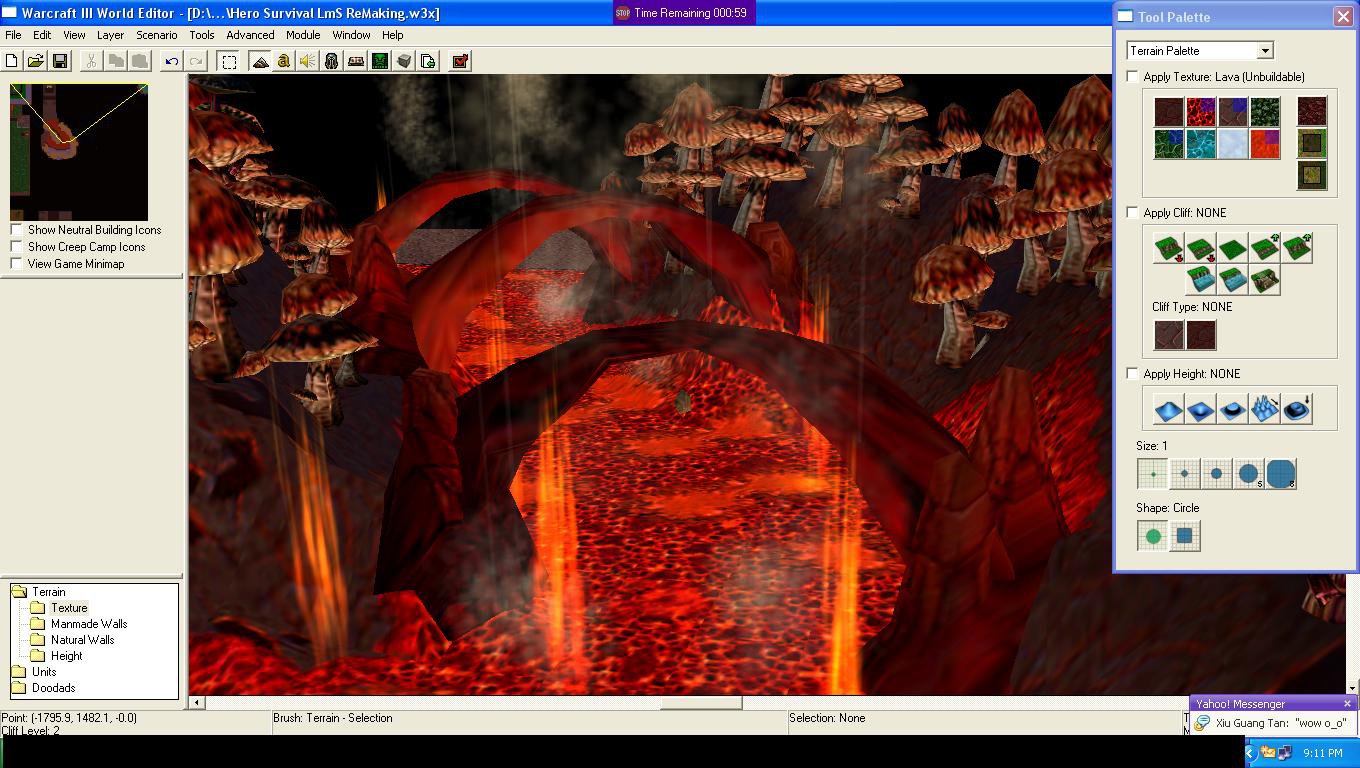The width and height of the screenshot is (1360, 768).
Task: Enable Show Creep Camp Icons
Action: pos(17,247)
